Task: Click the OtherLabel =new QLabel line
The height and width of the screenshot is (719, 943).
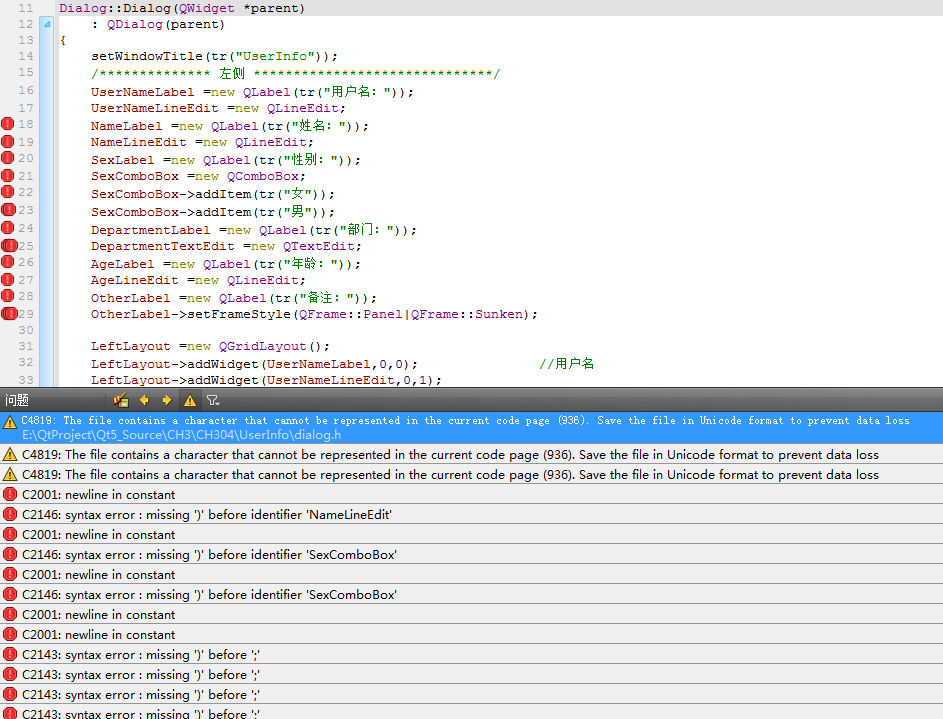Action: coord(233,298)
